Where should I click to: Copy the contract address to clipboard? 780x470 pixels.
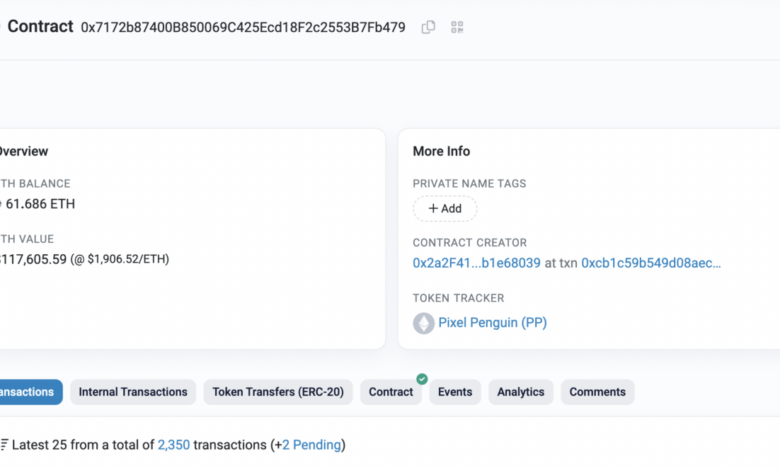(428, 27)
